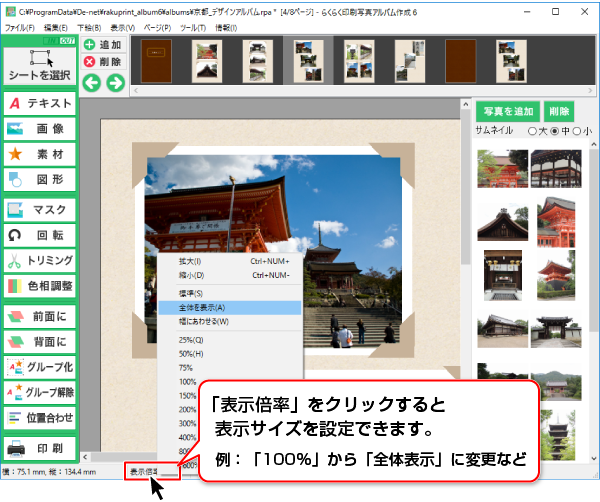Open 色相調整 color adjustment tool
The image size is (600, 502).
click(x=40, y=287)
